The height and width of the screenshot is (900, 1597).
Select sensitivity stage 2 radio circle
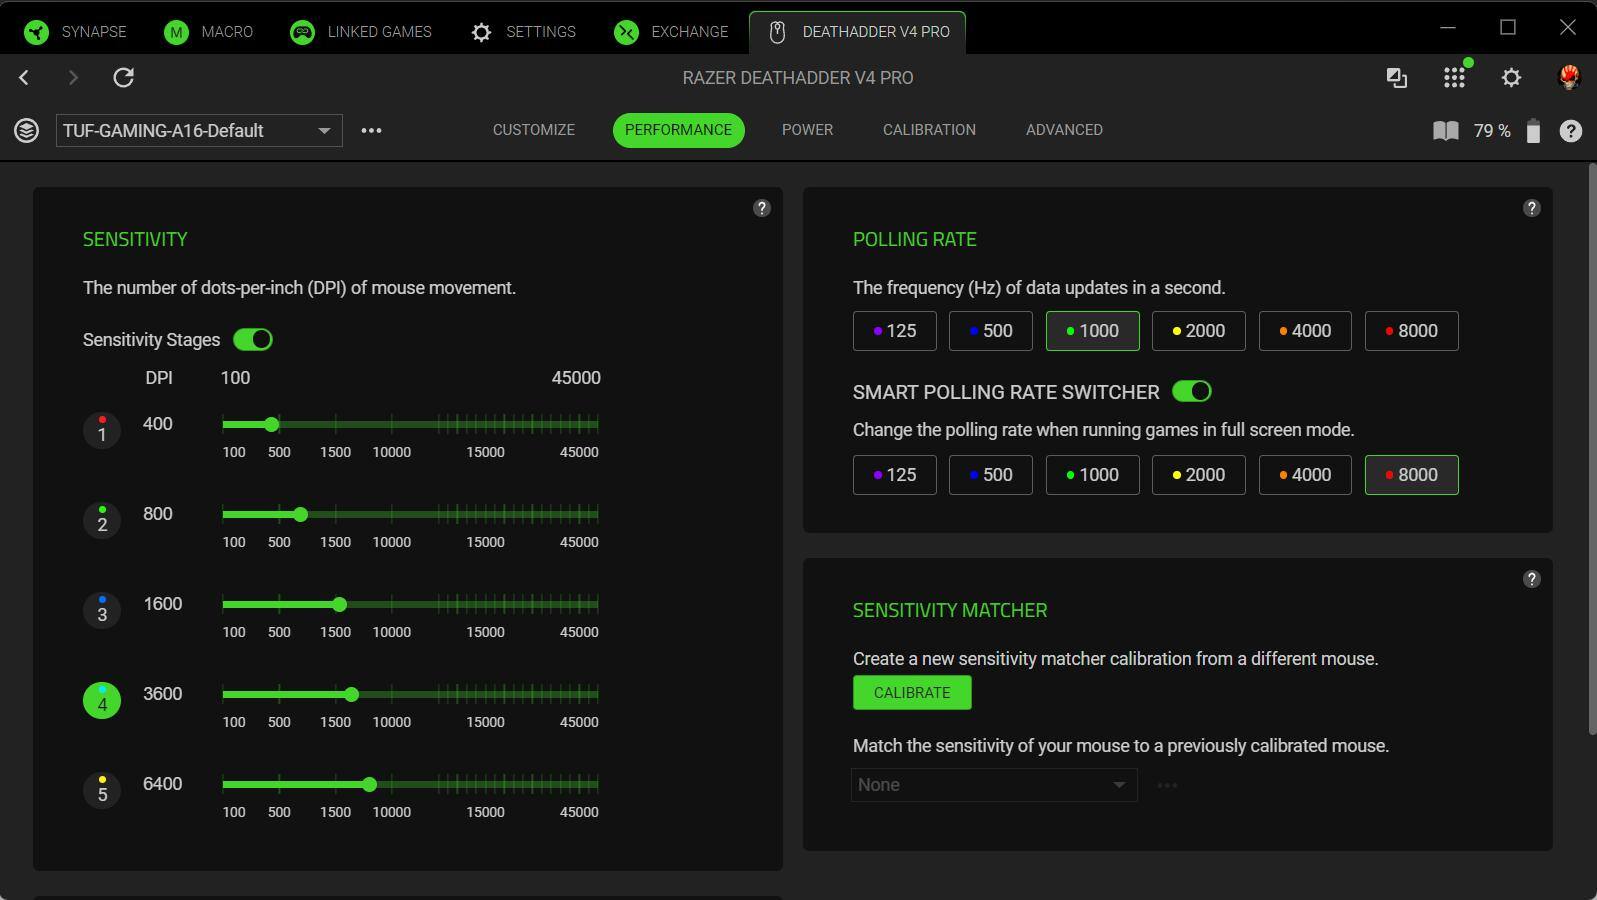(102, 521)
